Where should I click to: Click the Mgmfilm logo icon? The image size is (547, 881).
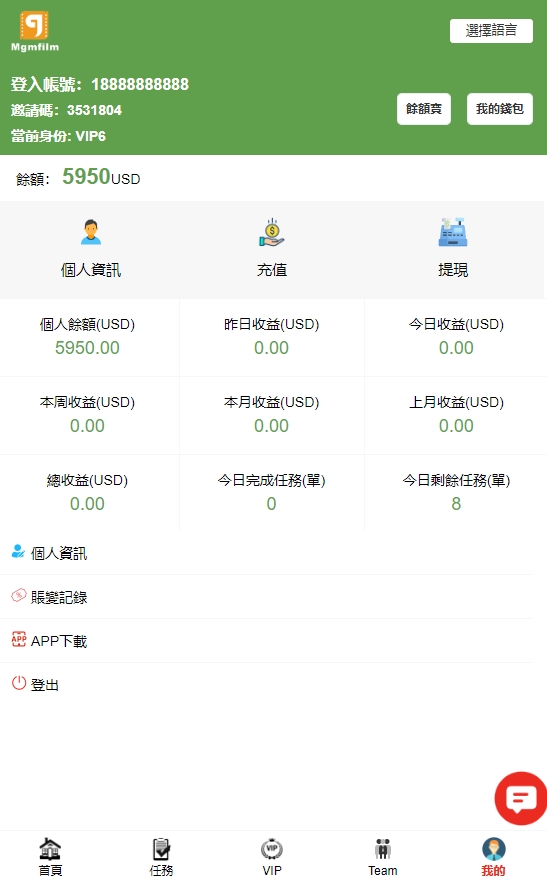(x=34, y=26)
